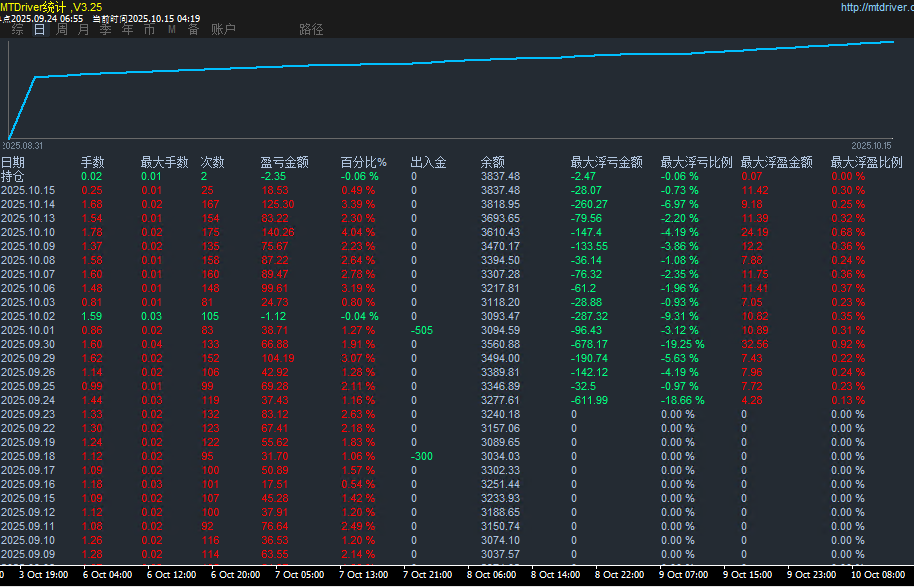Click the 3818.95 balance value

[x=500, y=204]
